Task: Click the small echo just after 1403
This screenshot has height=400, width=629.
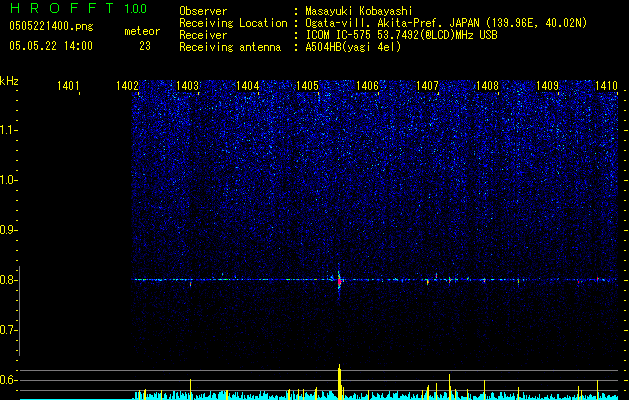Action: tap(191, 284)
